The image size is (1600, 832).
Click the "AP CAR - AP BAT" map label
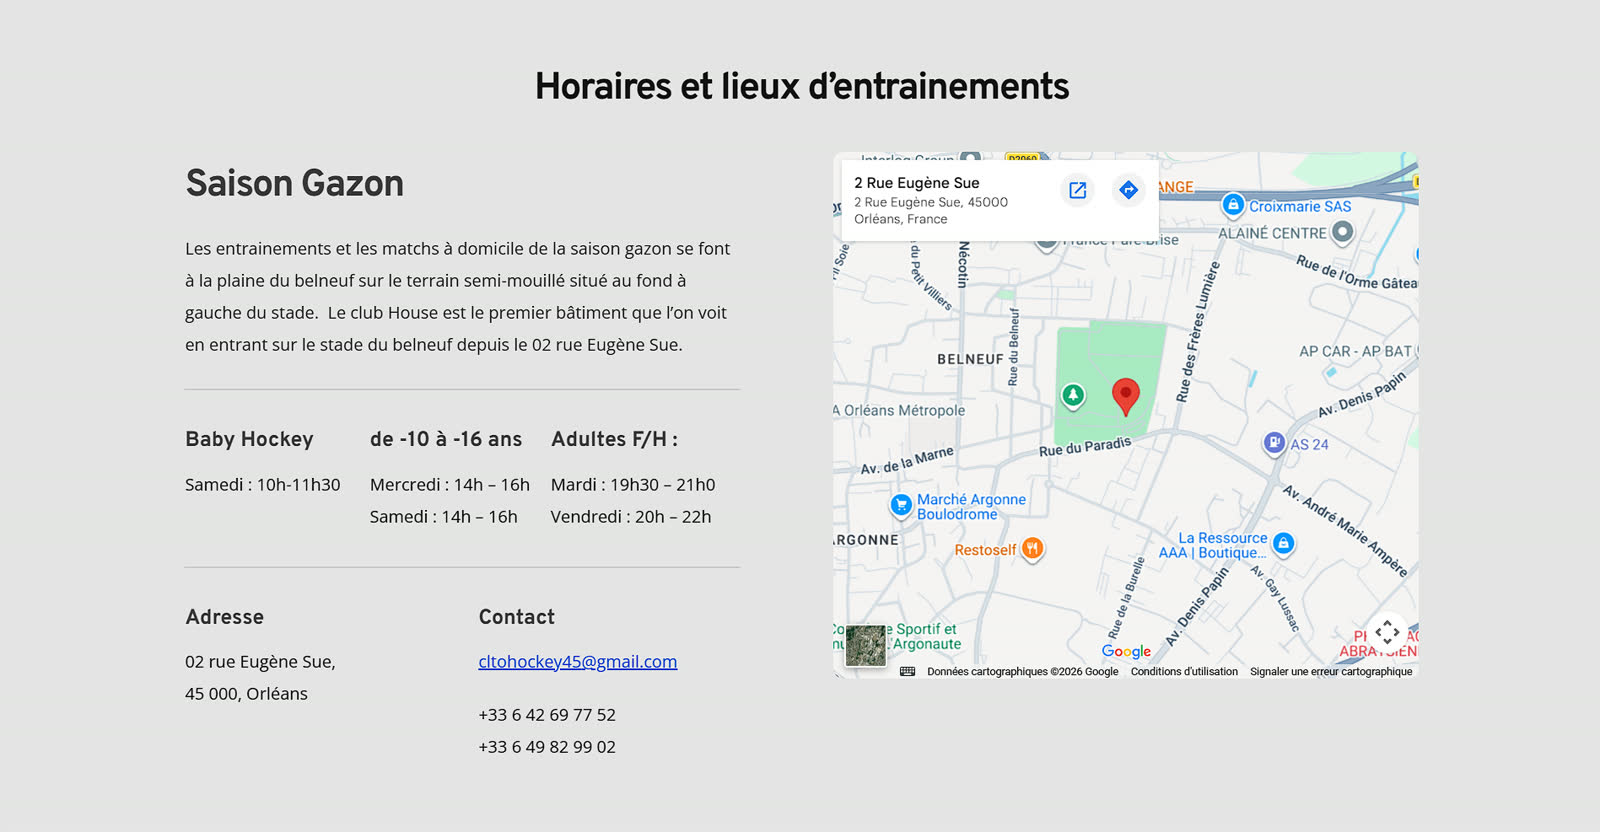[1355, 351]
